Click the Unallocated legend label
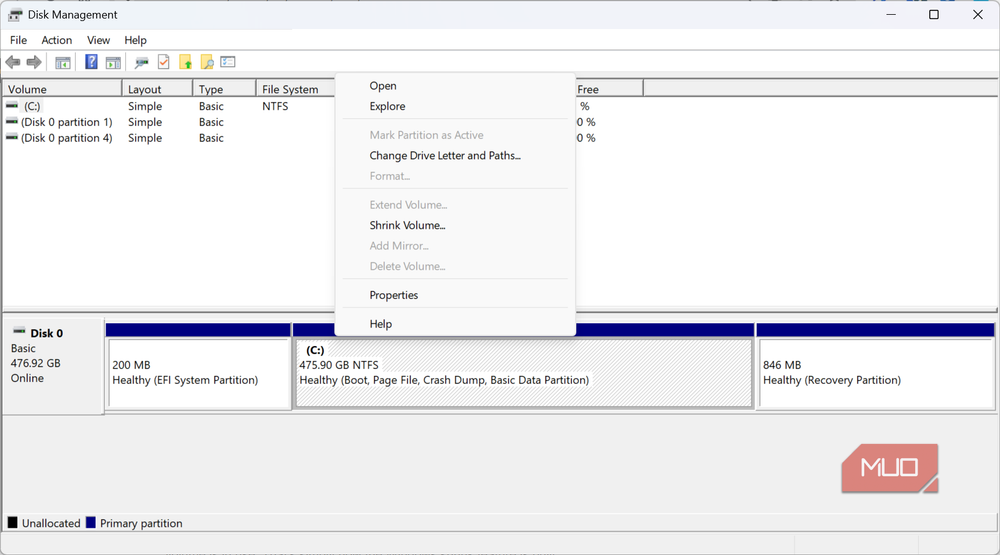Screen dimensions: 1000x555 51,523
